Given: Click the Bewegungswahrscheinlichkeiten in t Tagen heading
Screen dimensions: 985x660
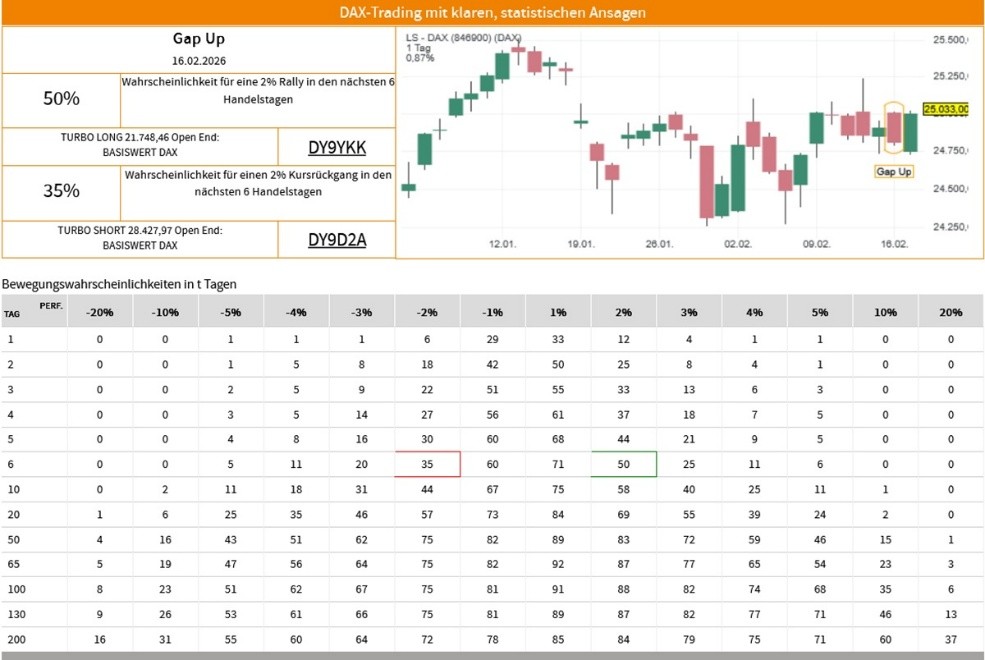Looking at the screenshot, I should click(119, 284).
